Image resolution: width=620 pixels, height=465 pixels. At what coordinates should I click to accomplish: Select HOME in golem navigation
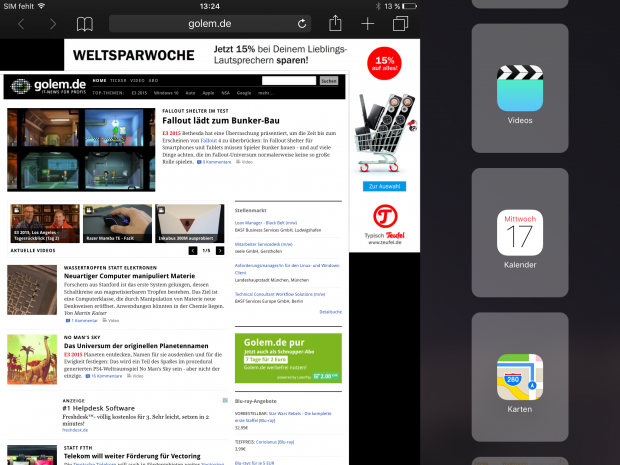click(99, 80)
